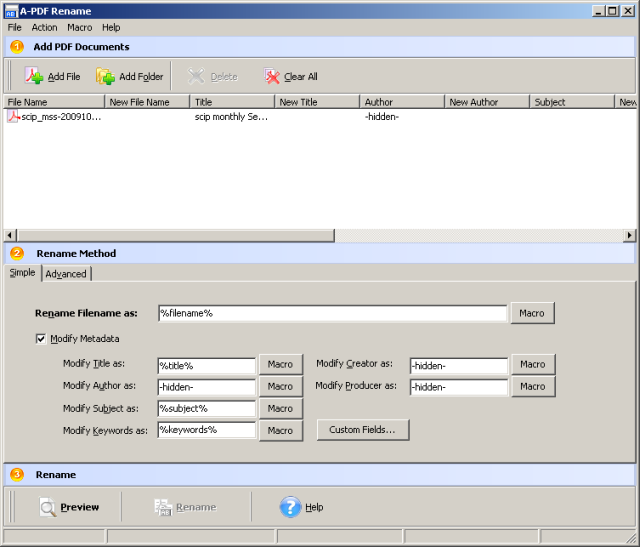Click the Author column header
Screen dimensions: 640x547
[x=402, y=102]
